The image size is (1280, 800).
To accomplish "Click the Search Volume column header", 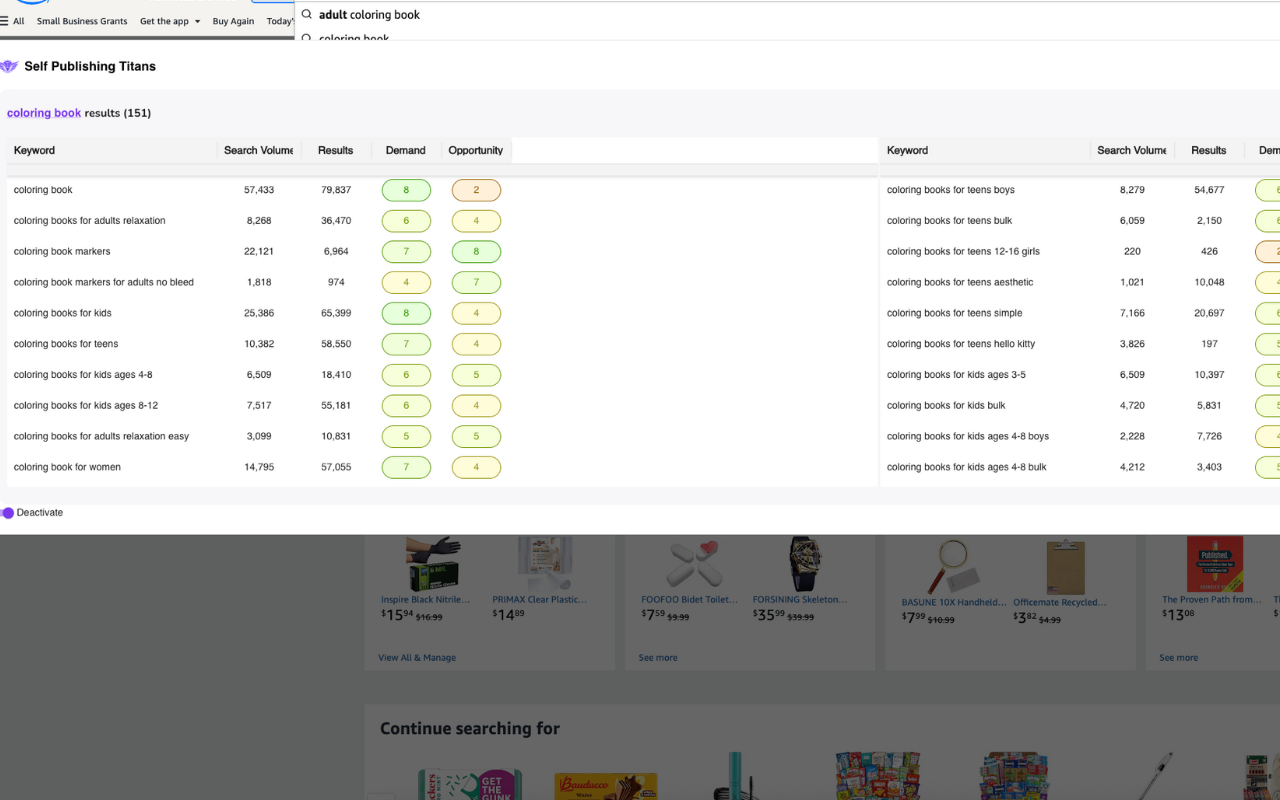I will click(258, 150).
